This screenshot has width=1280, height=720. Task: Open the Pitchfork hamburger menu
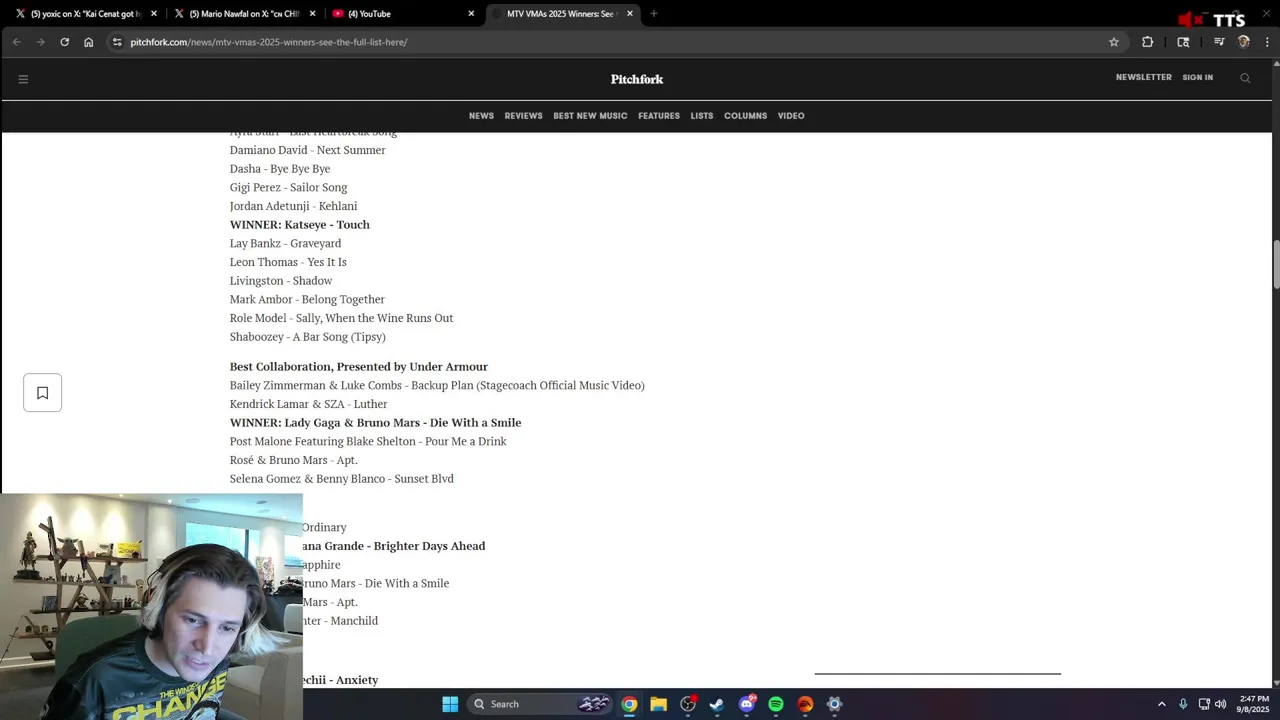point(23,79)
